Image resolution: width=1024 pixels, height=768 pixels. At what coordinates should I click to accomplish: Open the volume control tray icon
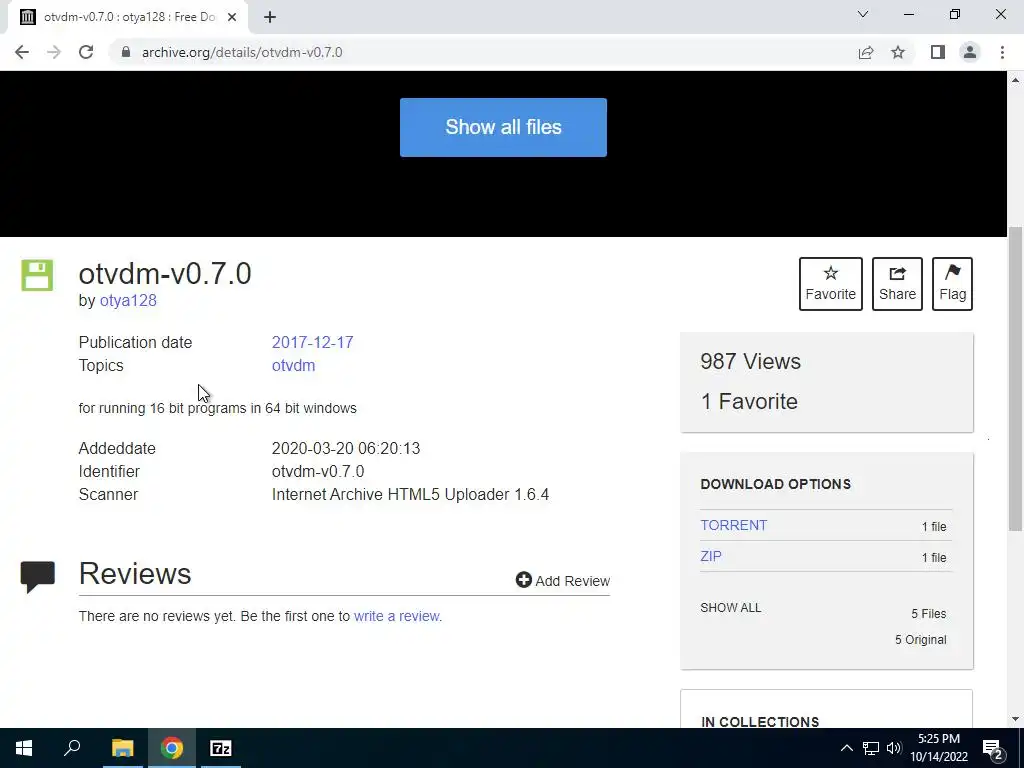click(x=894, y=748)
